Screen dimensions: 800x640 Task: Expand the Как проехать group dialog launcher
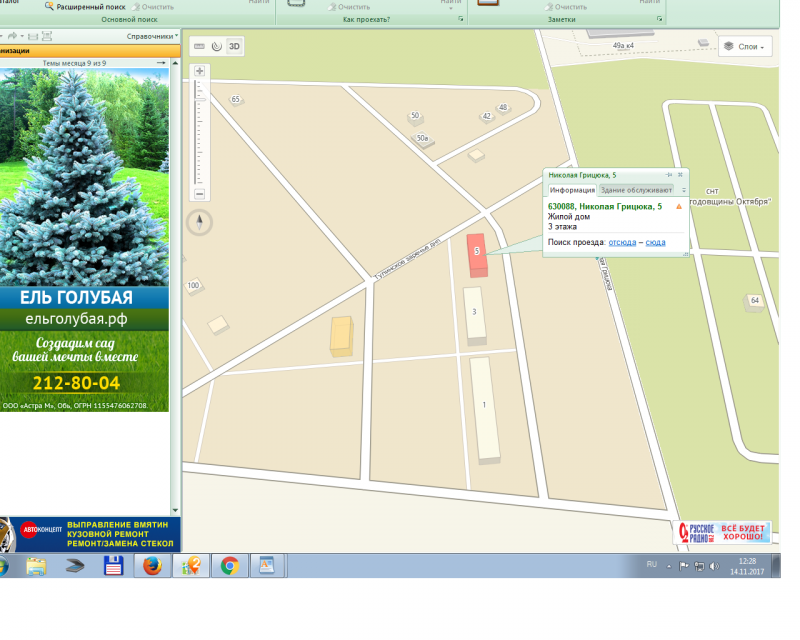tap(461, 19)
